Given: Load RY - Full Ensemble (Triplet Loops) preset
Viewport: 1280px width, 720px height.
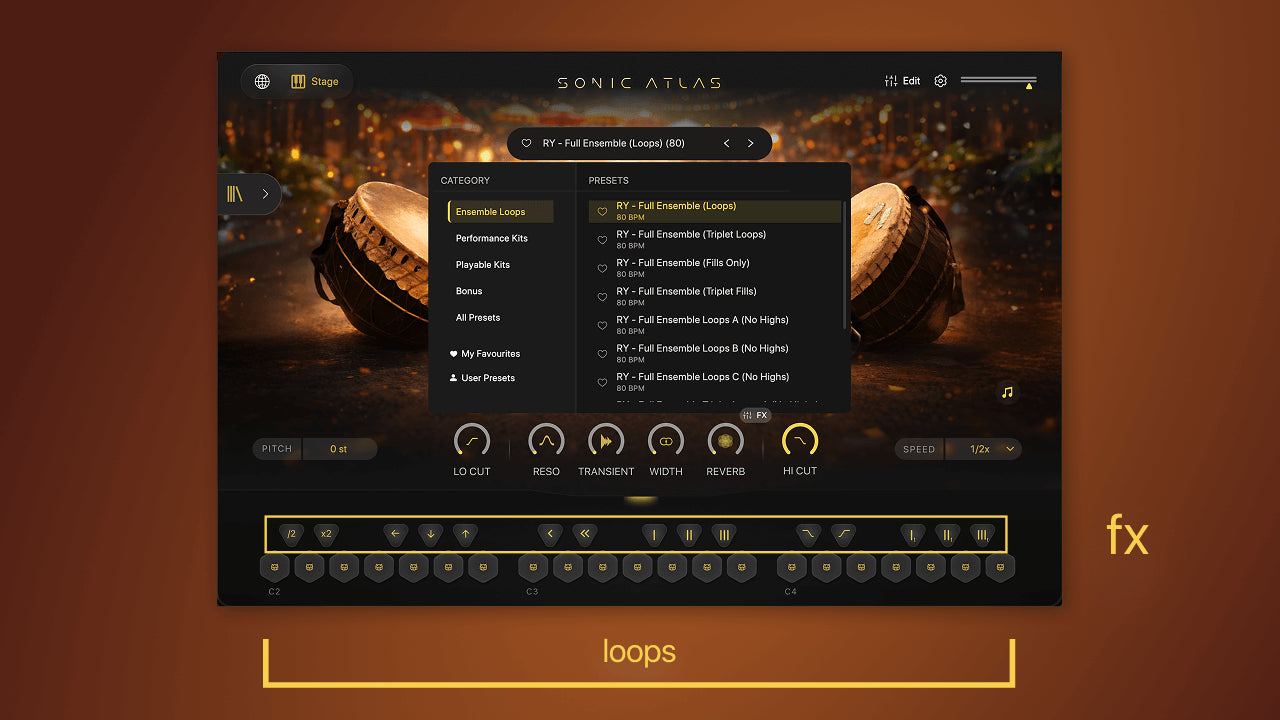Looking at the screenshot, I should click(715, 240).
